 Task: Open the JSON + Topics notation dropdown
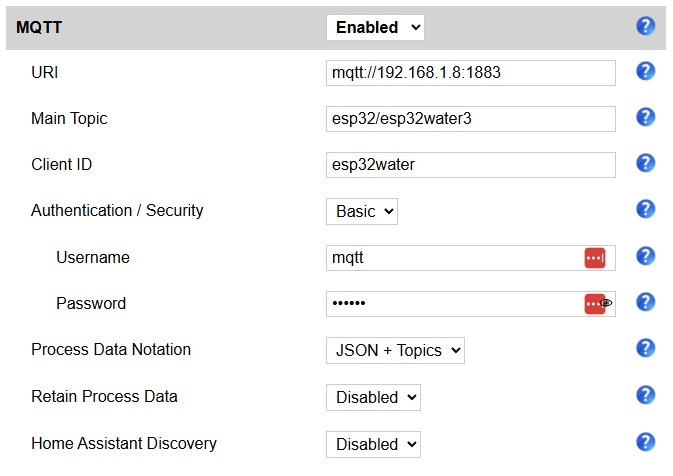395,350
